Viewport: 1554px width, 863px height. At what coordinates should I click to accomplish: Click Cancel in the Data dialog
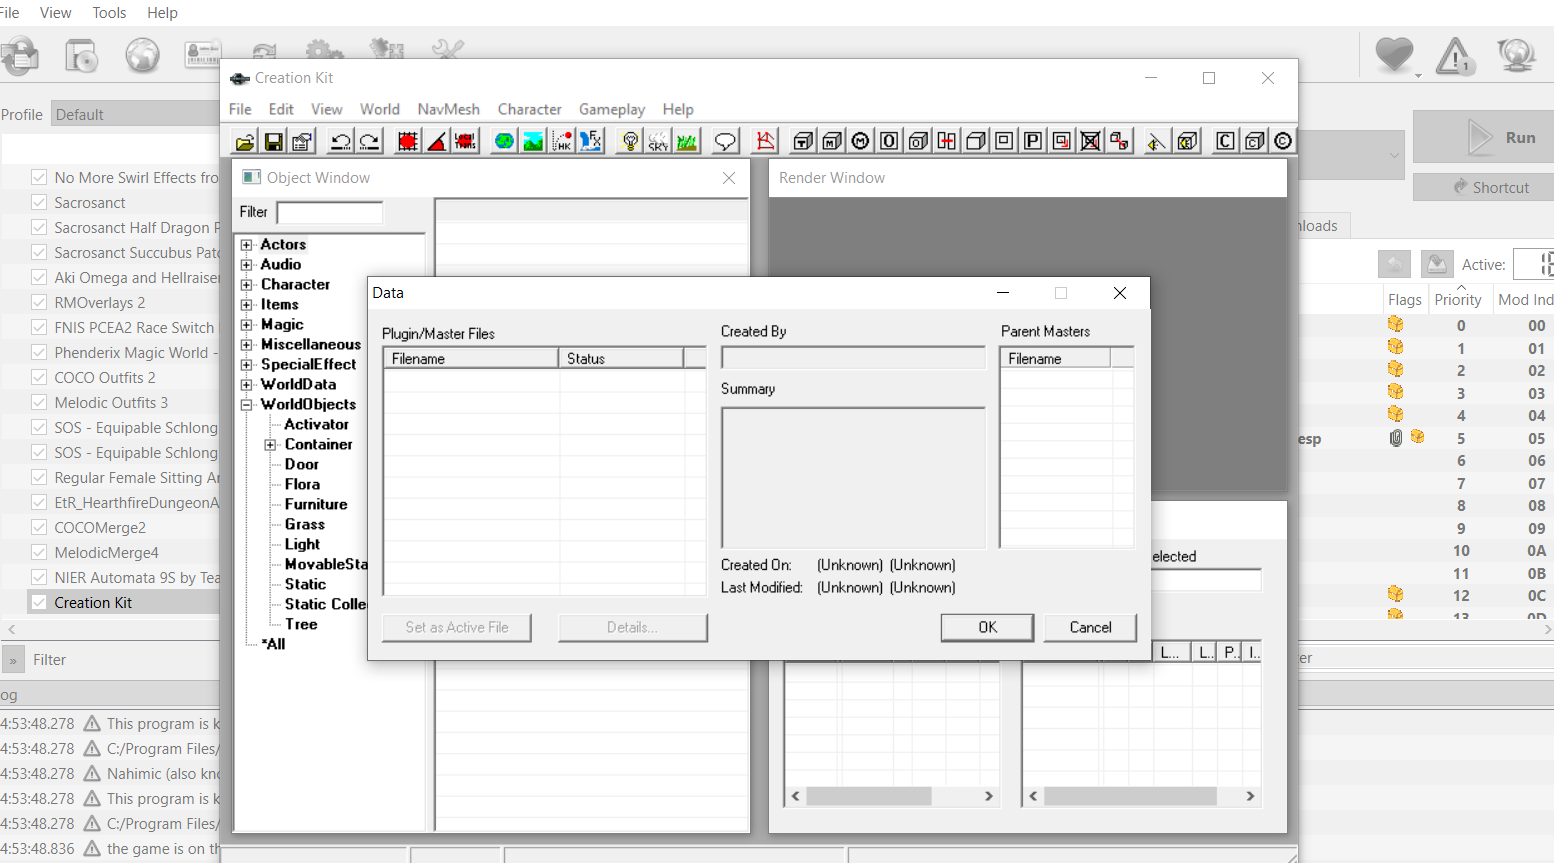pos(1090,627)
